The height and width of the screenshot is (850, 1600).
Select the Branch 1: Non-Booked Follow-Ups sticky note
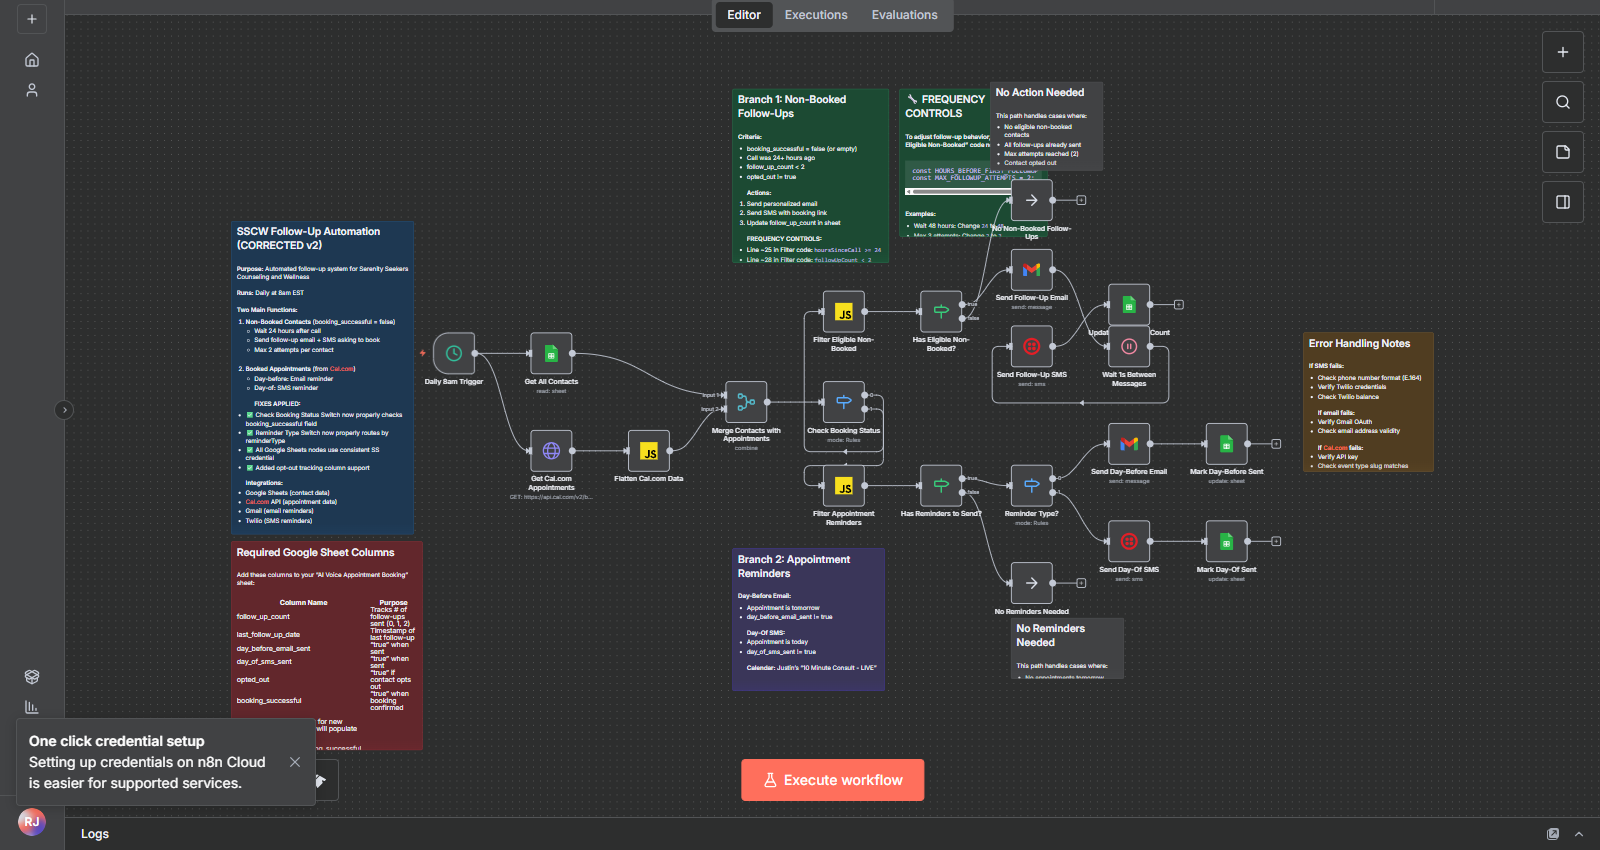coord(810,176)
